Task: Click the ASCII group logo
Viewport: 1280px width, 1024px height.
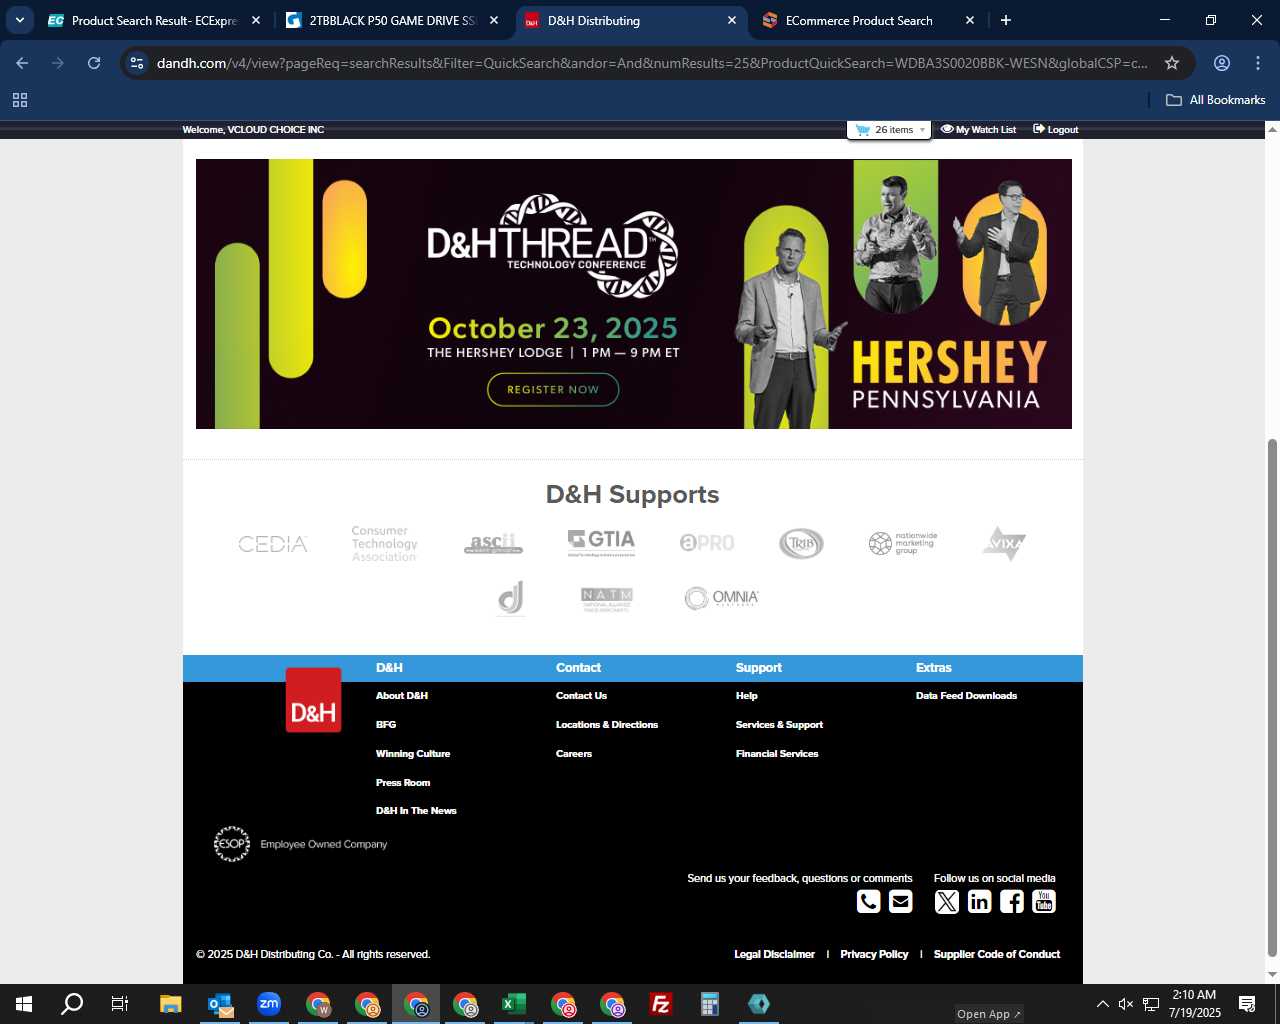Action: 493,544
